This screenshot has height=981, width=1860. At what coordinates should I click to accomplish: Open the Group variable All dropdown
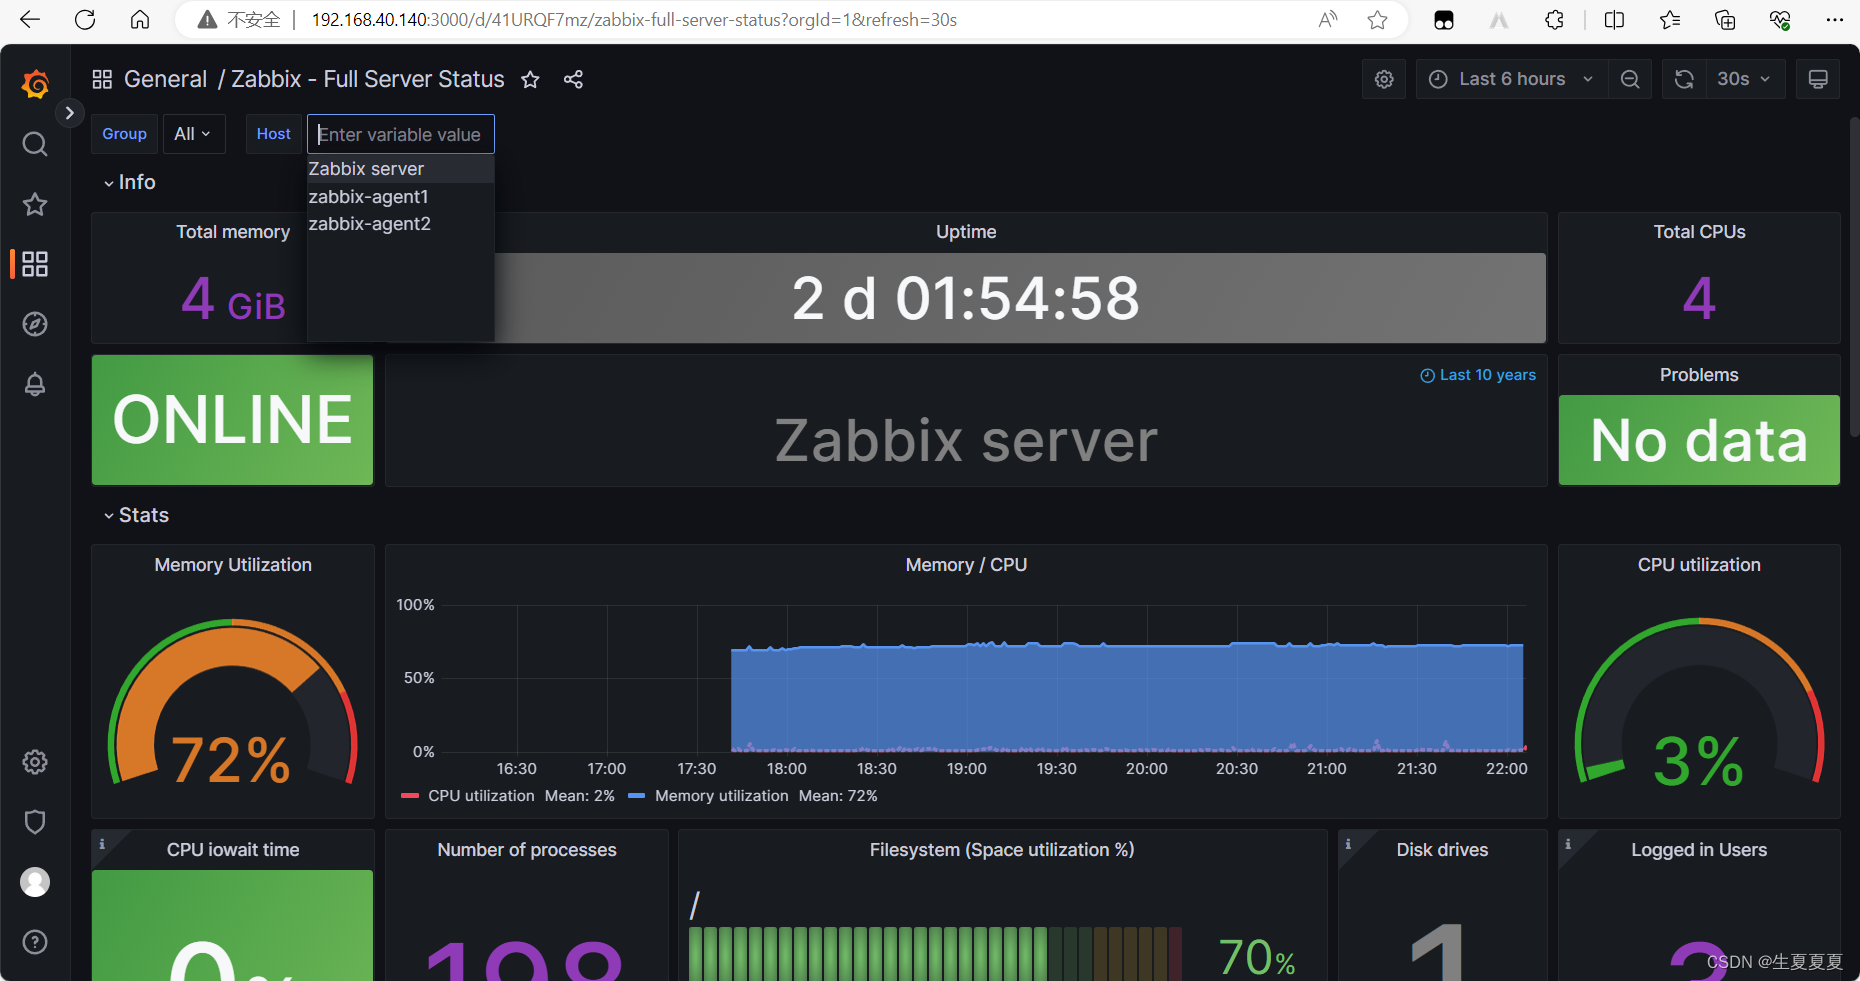point(192,134)
